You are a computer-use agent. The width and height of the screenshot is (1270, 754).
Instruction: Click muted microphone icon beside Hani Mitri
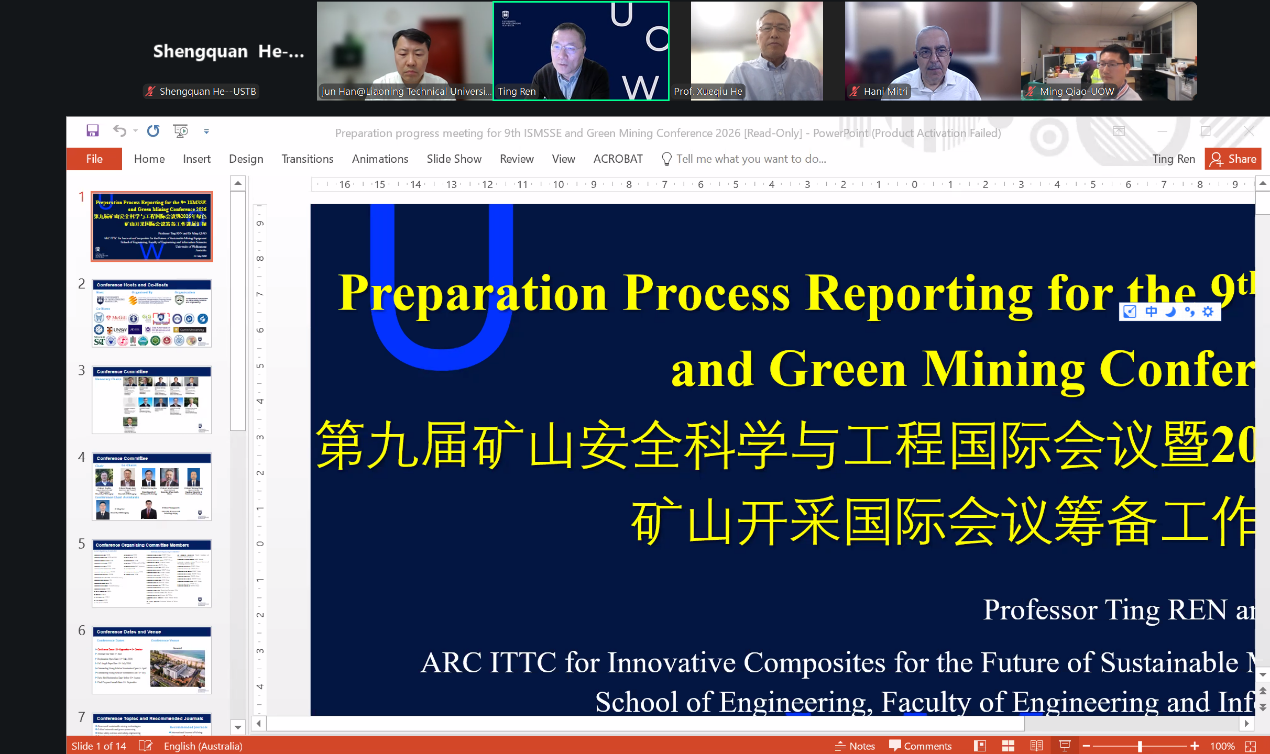[x=855, y=91]
